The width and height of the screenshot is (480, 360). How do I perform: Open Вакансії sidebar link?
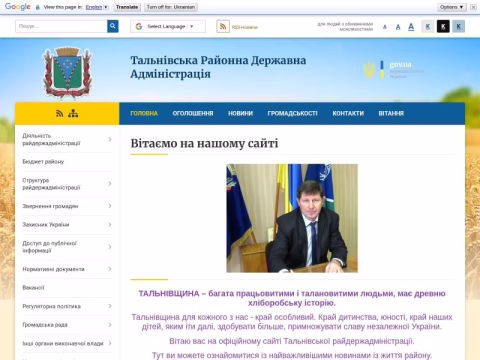point(33,288)
